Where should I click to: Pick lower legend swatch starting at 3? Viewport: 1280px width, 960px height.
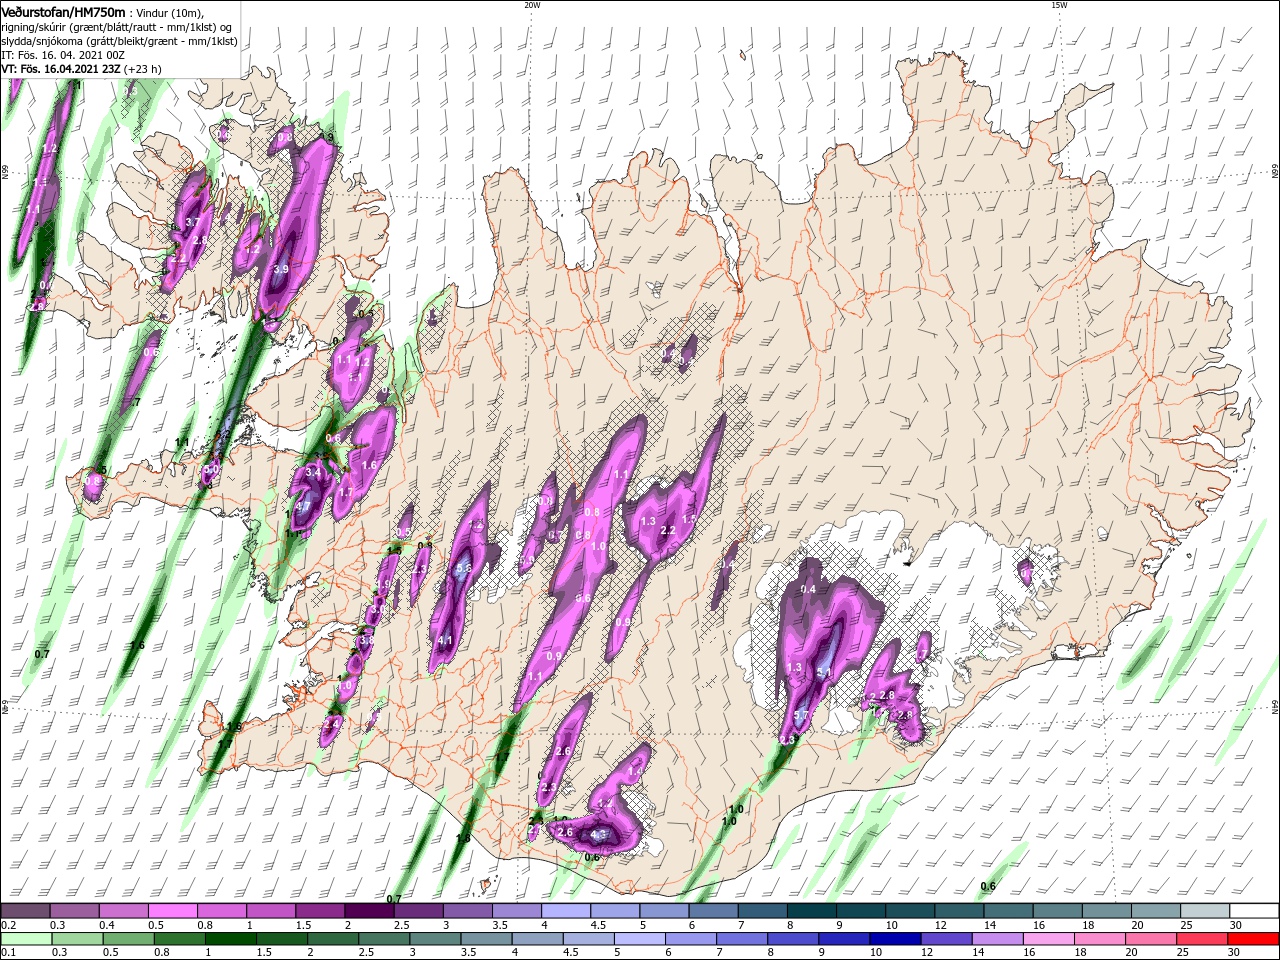435,939
